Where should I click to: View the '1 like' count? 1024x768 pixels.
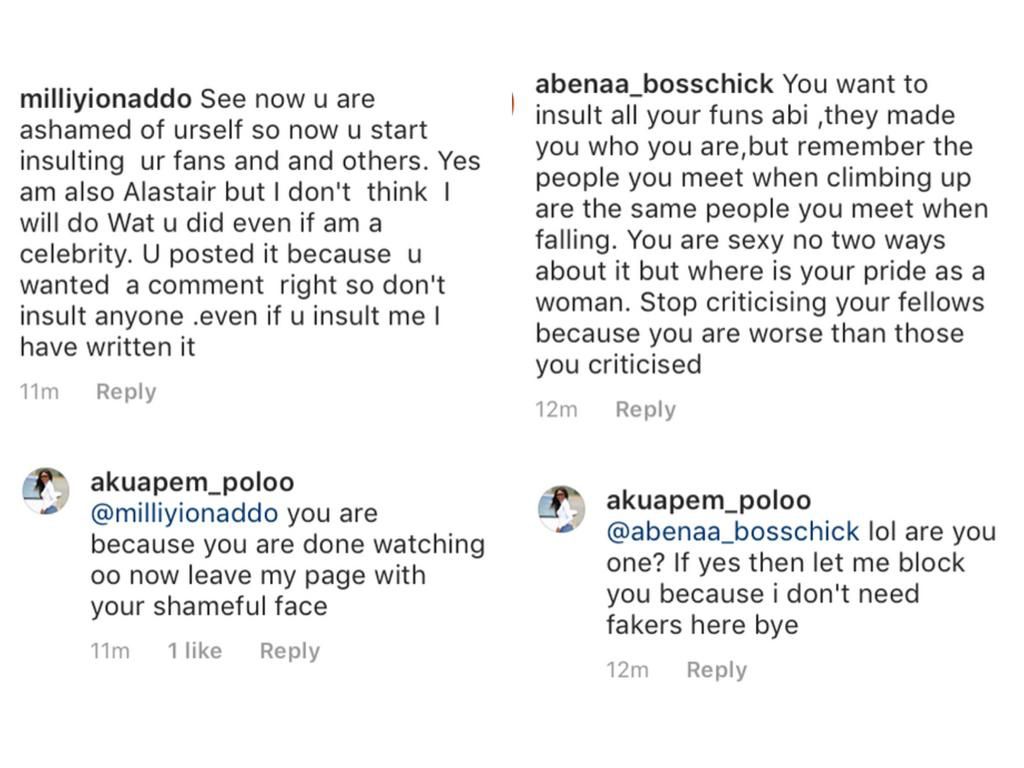[195, 650]
